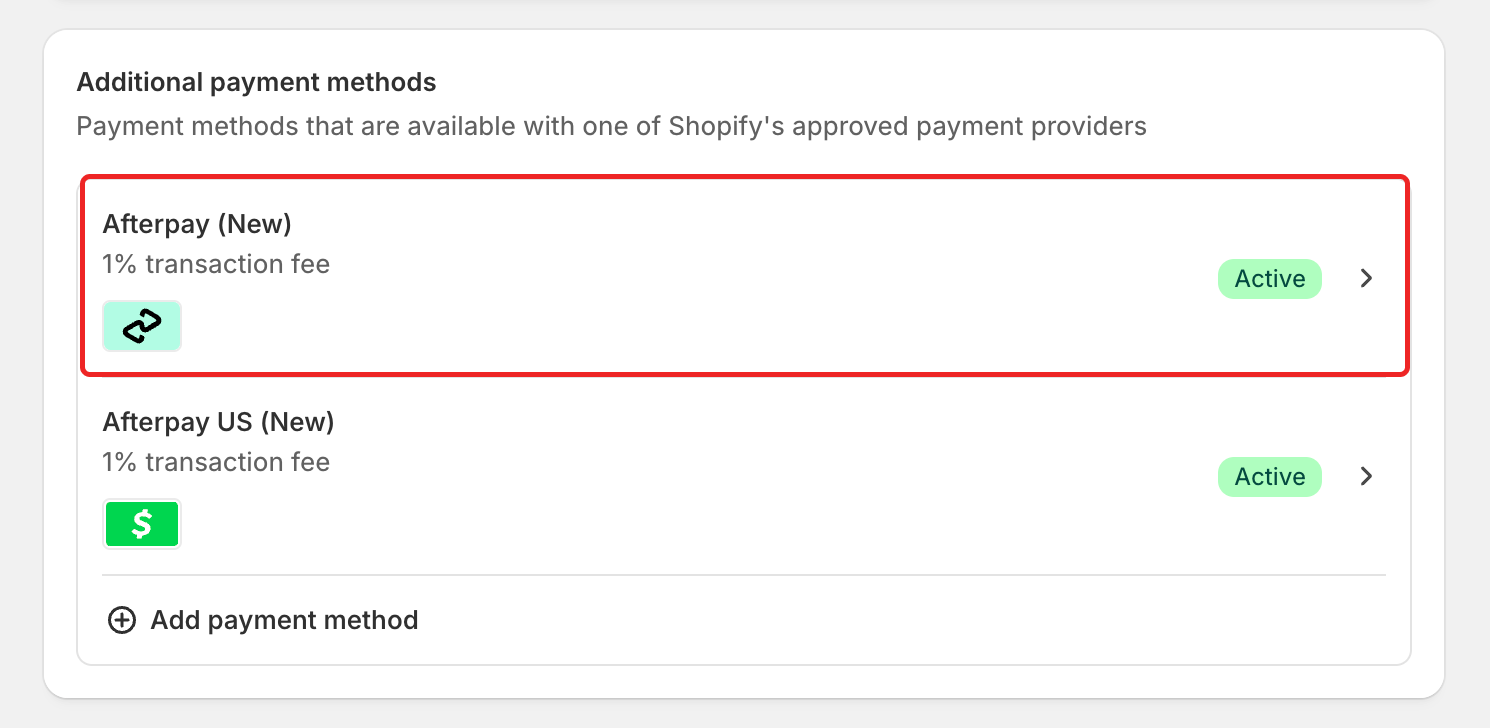Expand the Afterpay (New) payment method details

tap(1366, 278)
